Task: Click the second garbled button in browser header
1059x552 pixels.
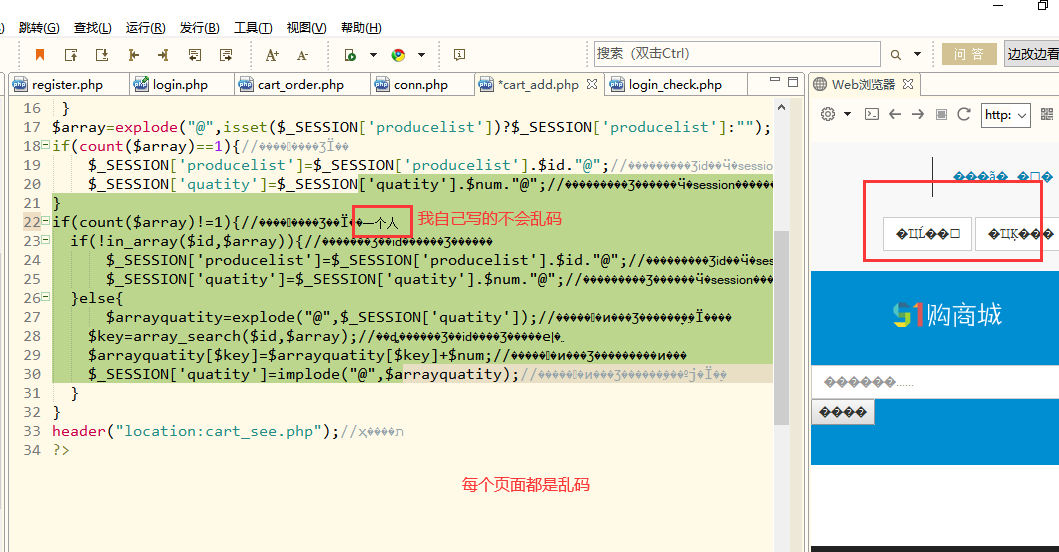Action: (x=1017, y=234)
